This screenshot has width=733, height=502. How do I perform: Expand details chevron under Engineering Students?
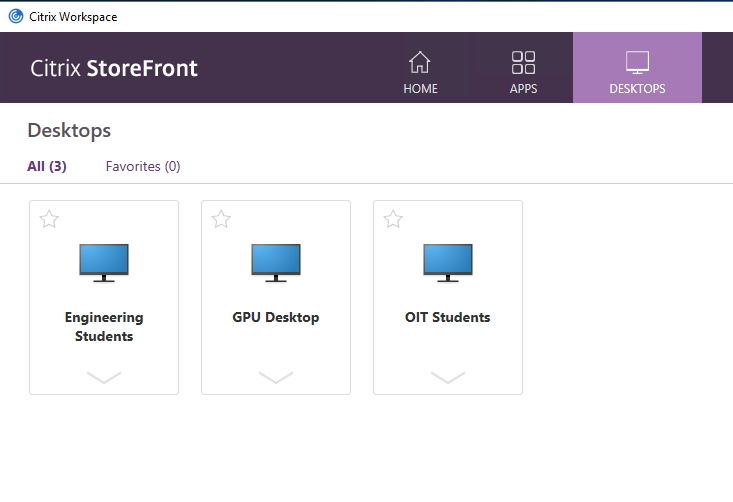click(x=104, y=377)
